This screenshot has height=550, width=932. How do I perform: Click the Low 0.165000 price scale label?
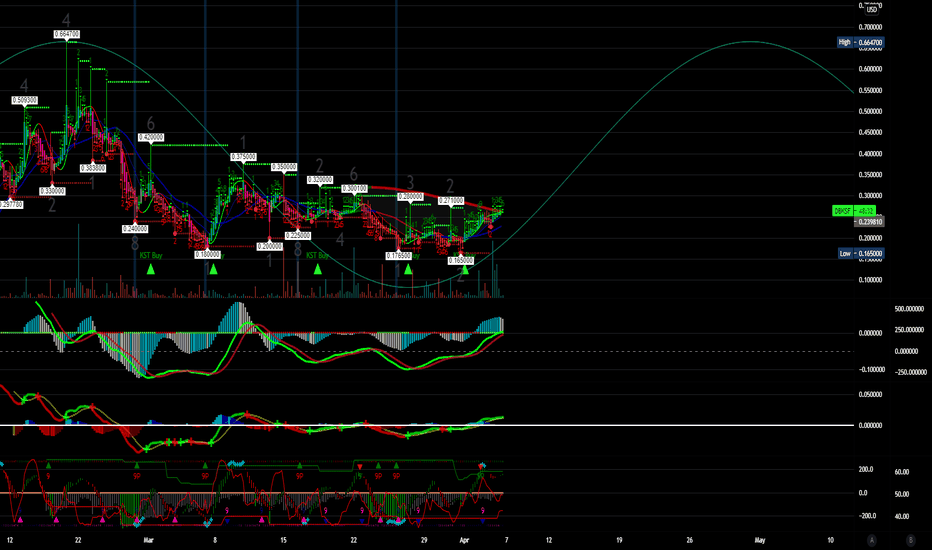(x=860, y=253)
